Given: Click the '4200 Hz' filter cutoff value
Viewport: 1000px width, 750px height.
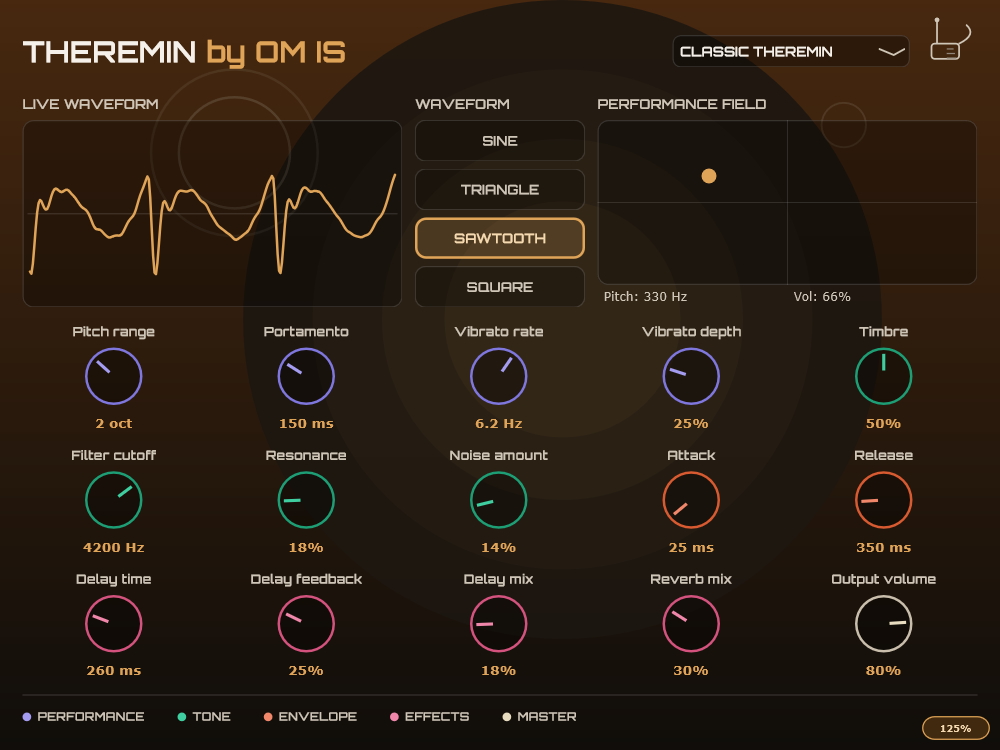Looking at the screenshot, I should coord(114,547).
